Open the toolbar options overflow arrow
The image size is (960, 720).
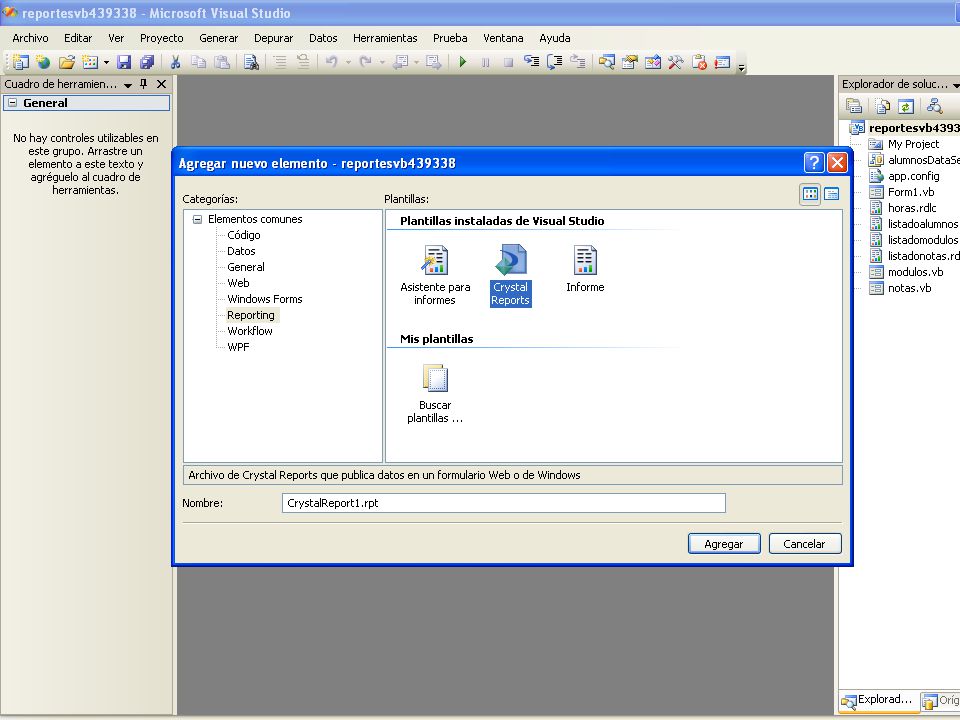pos(741,67)
